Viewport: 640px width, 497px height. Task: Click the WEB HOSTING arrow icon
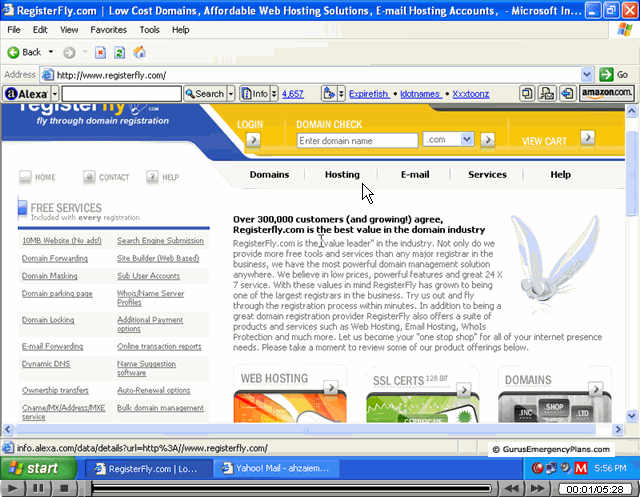pyautogui.click(x=331, y=387)
